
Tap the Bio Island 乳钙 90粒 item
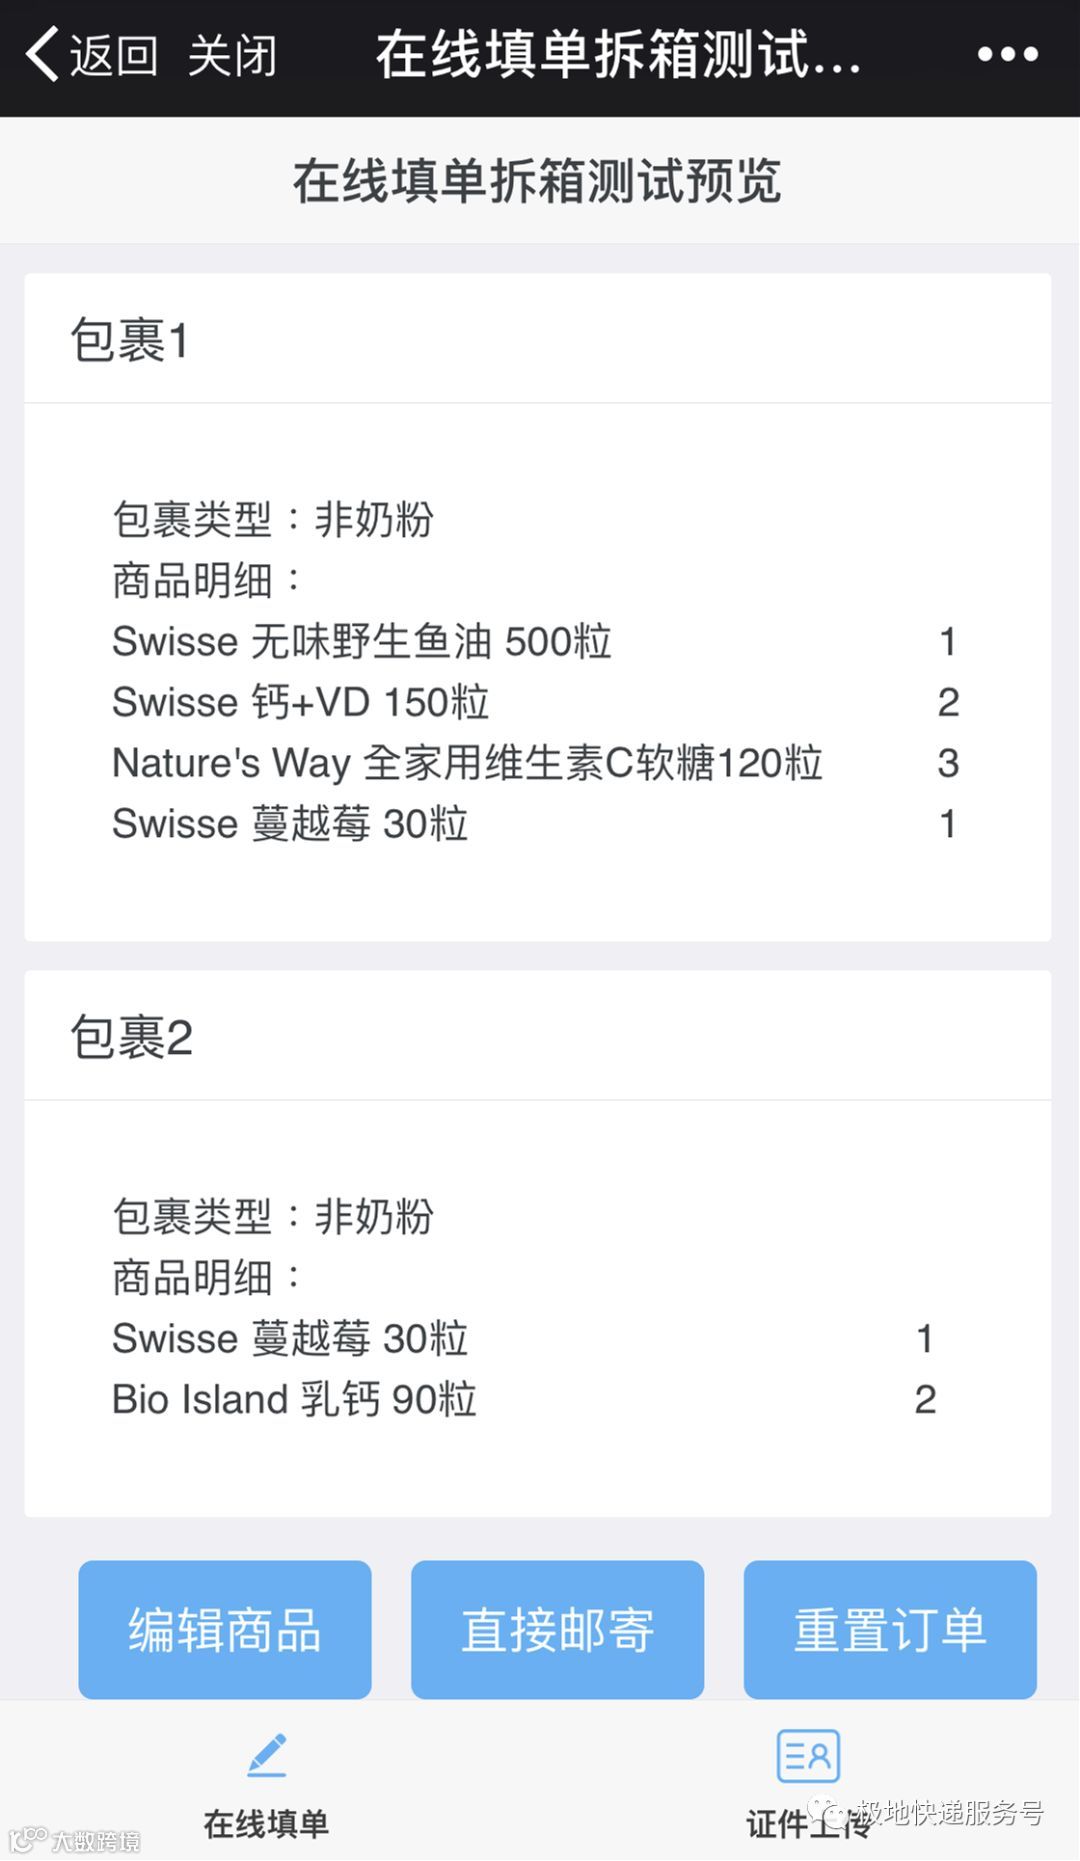tap(525, 1399)
